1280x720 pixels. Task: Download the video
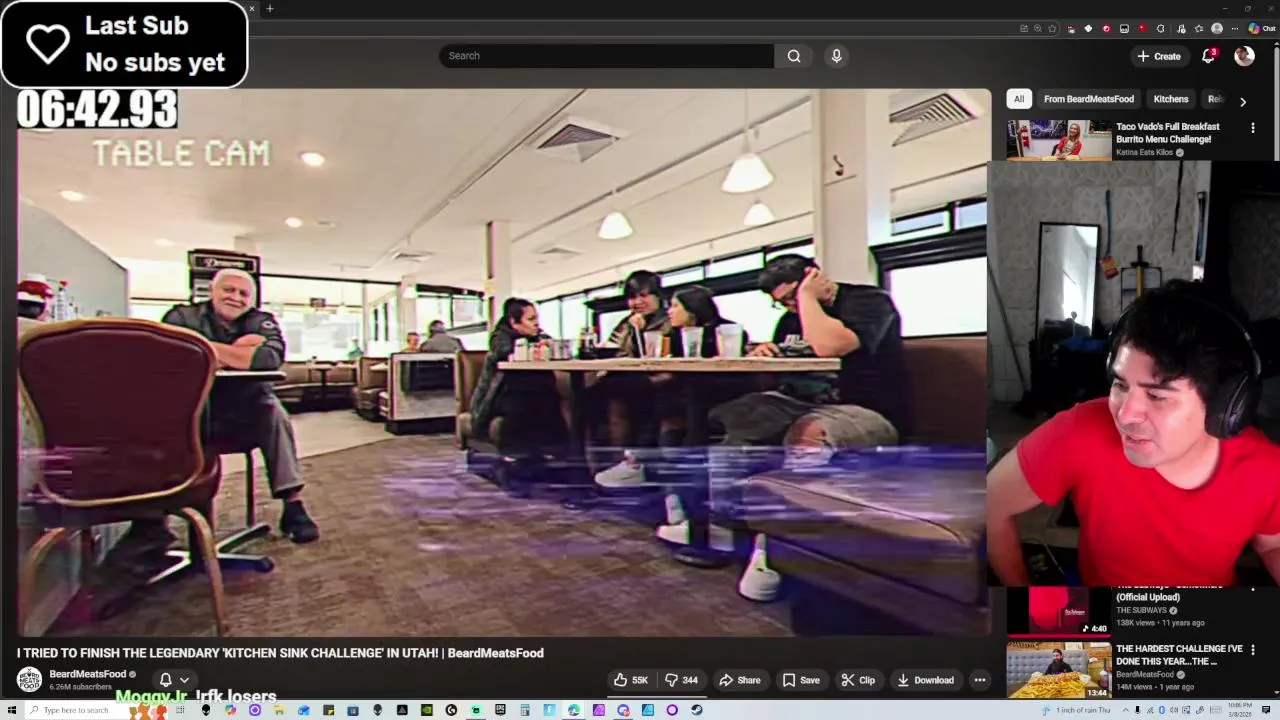[925, 680]
